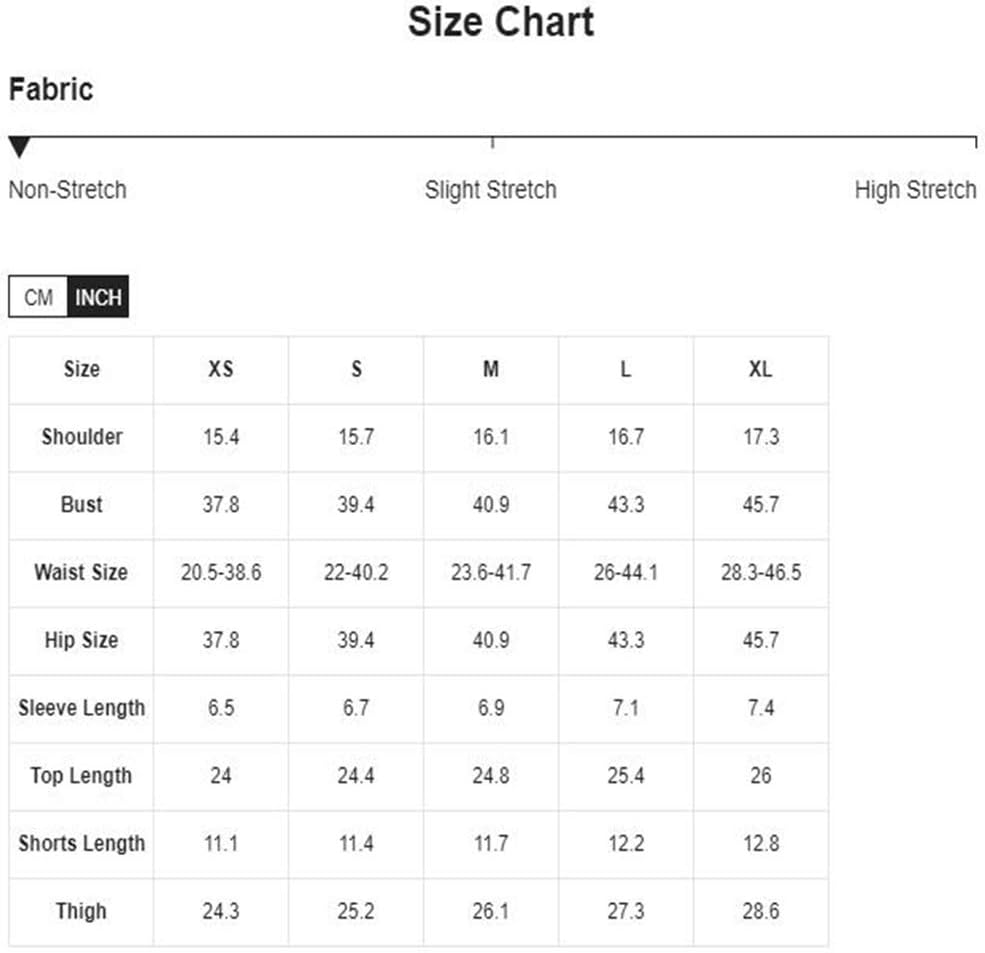Click the Slight Stretch label
The height and width of the screenshot is (953, 985).
(x=491, y=190)
